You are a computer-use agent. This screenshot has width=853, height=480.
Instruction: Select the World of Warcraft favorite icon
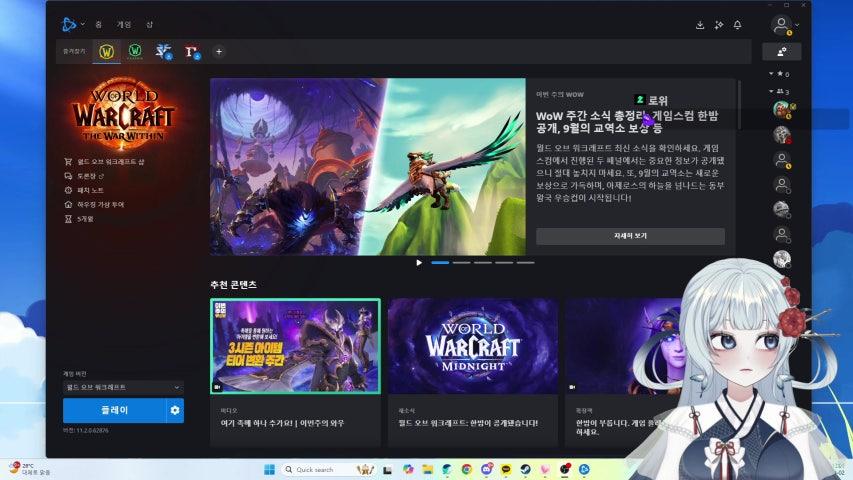107,52
